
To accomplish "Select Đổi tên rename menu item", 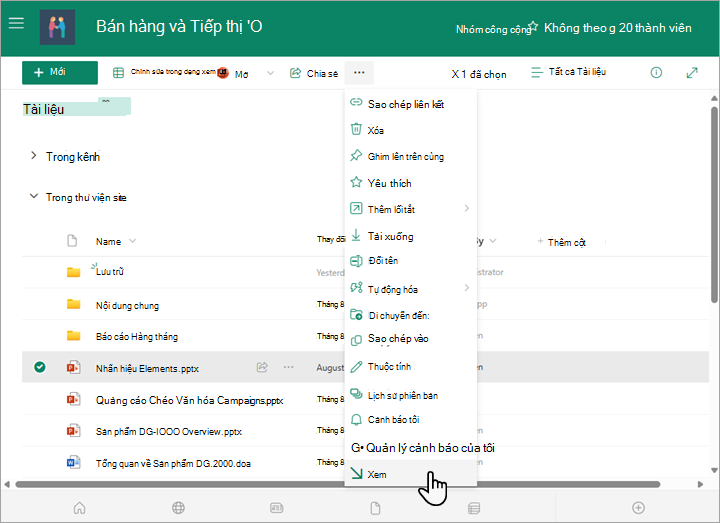I will [411, 261].
